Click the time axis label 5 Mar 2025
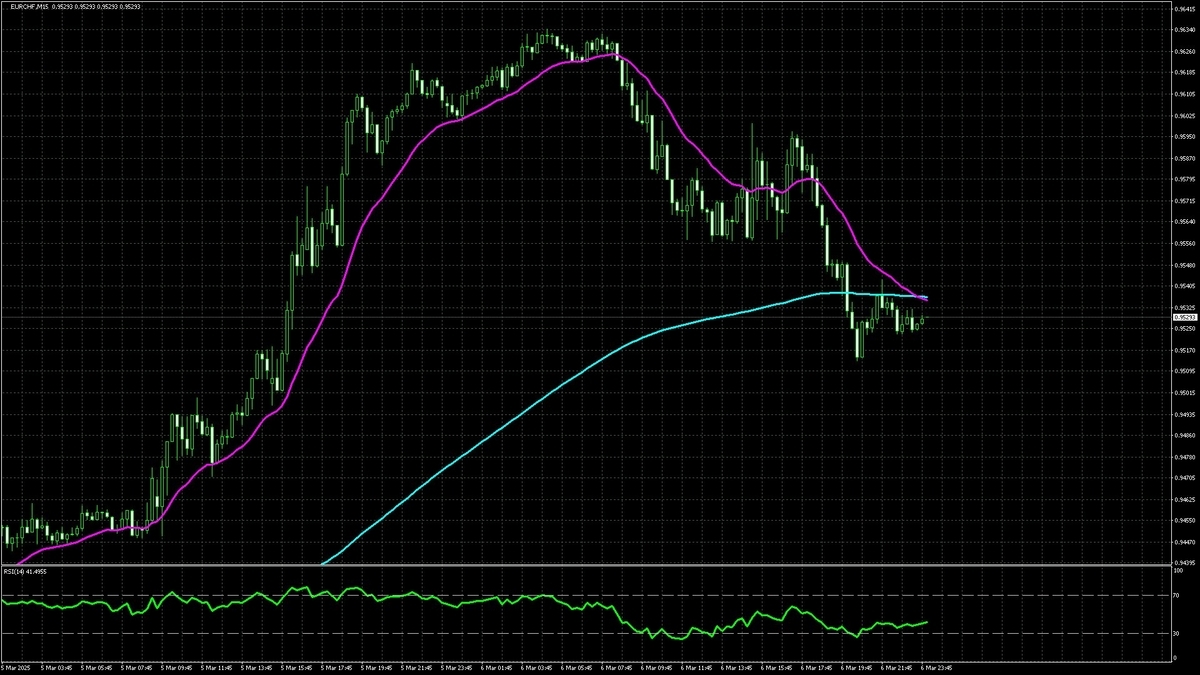 tap(17, 666)
